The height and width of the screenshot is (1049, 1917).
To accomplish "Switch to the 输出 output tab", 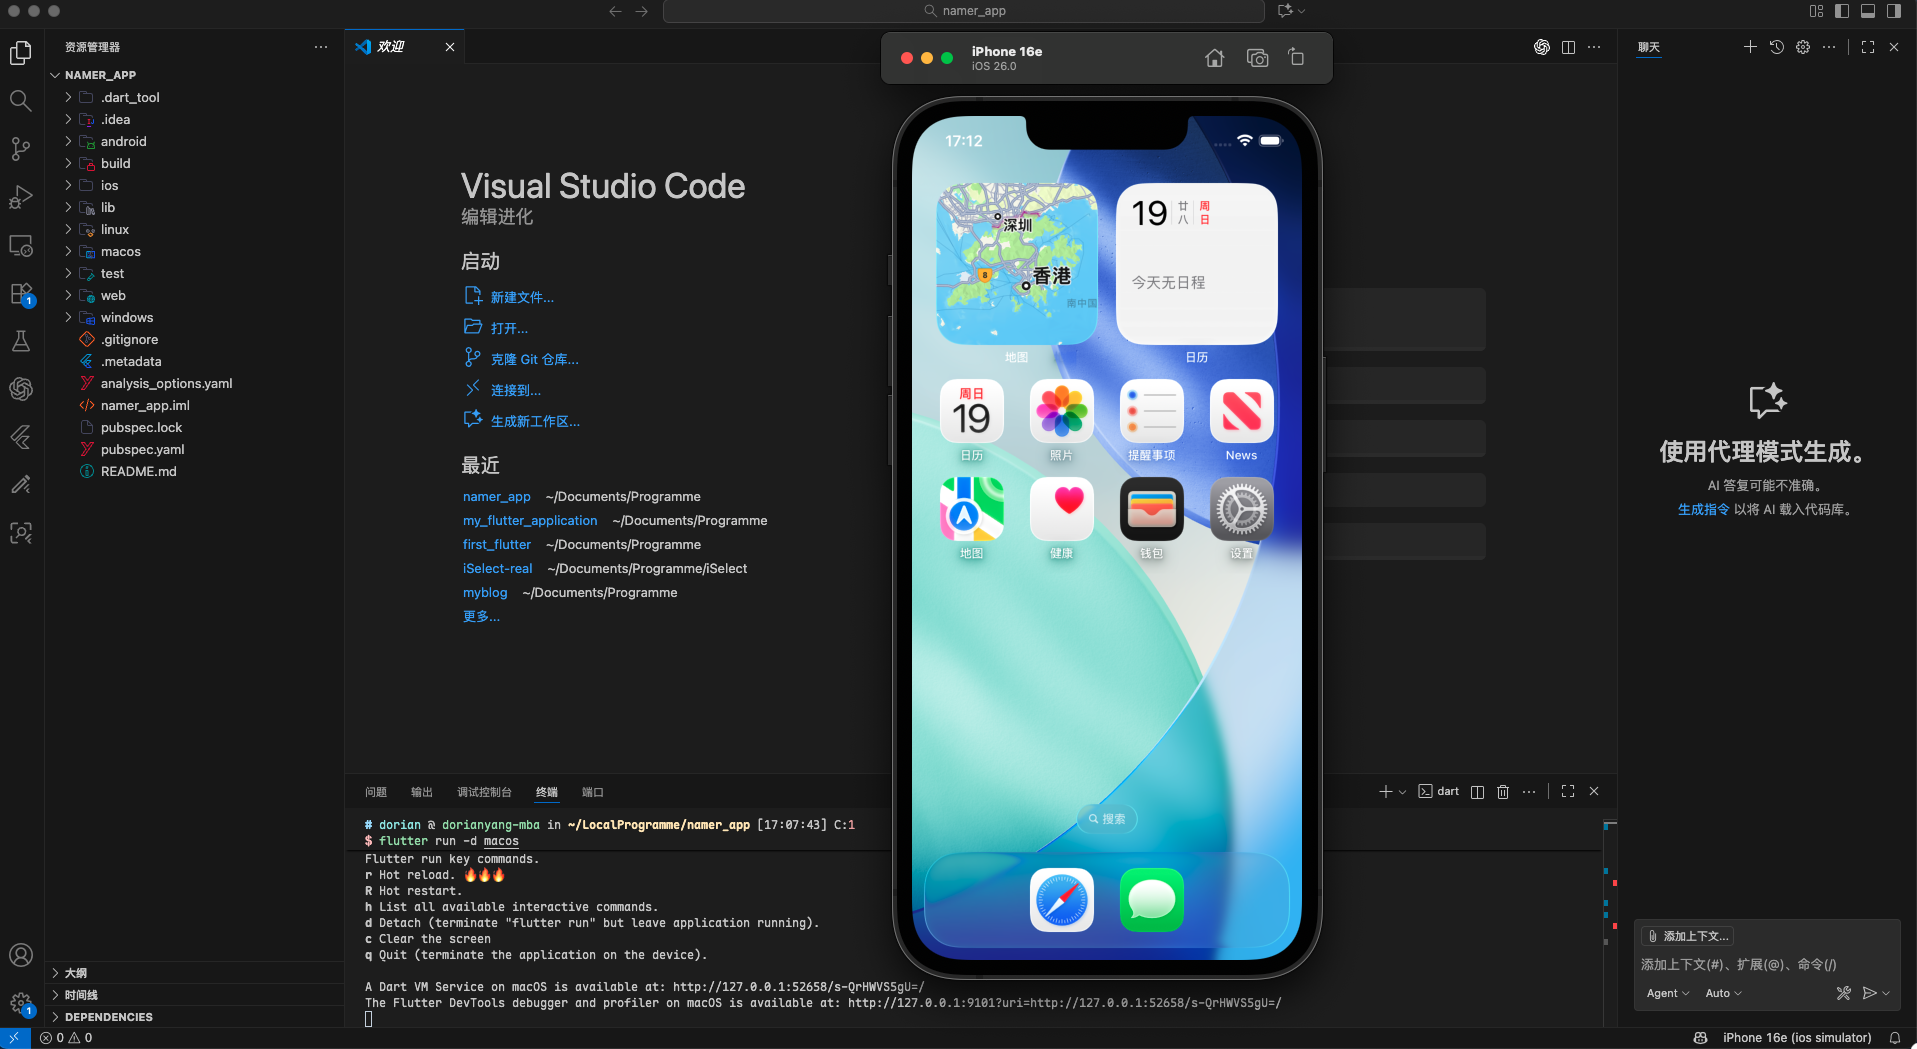I will pyautogui.click(x=422, y=792).
